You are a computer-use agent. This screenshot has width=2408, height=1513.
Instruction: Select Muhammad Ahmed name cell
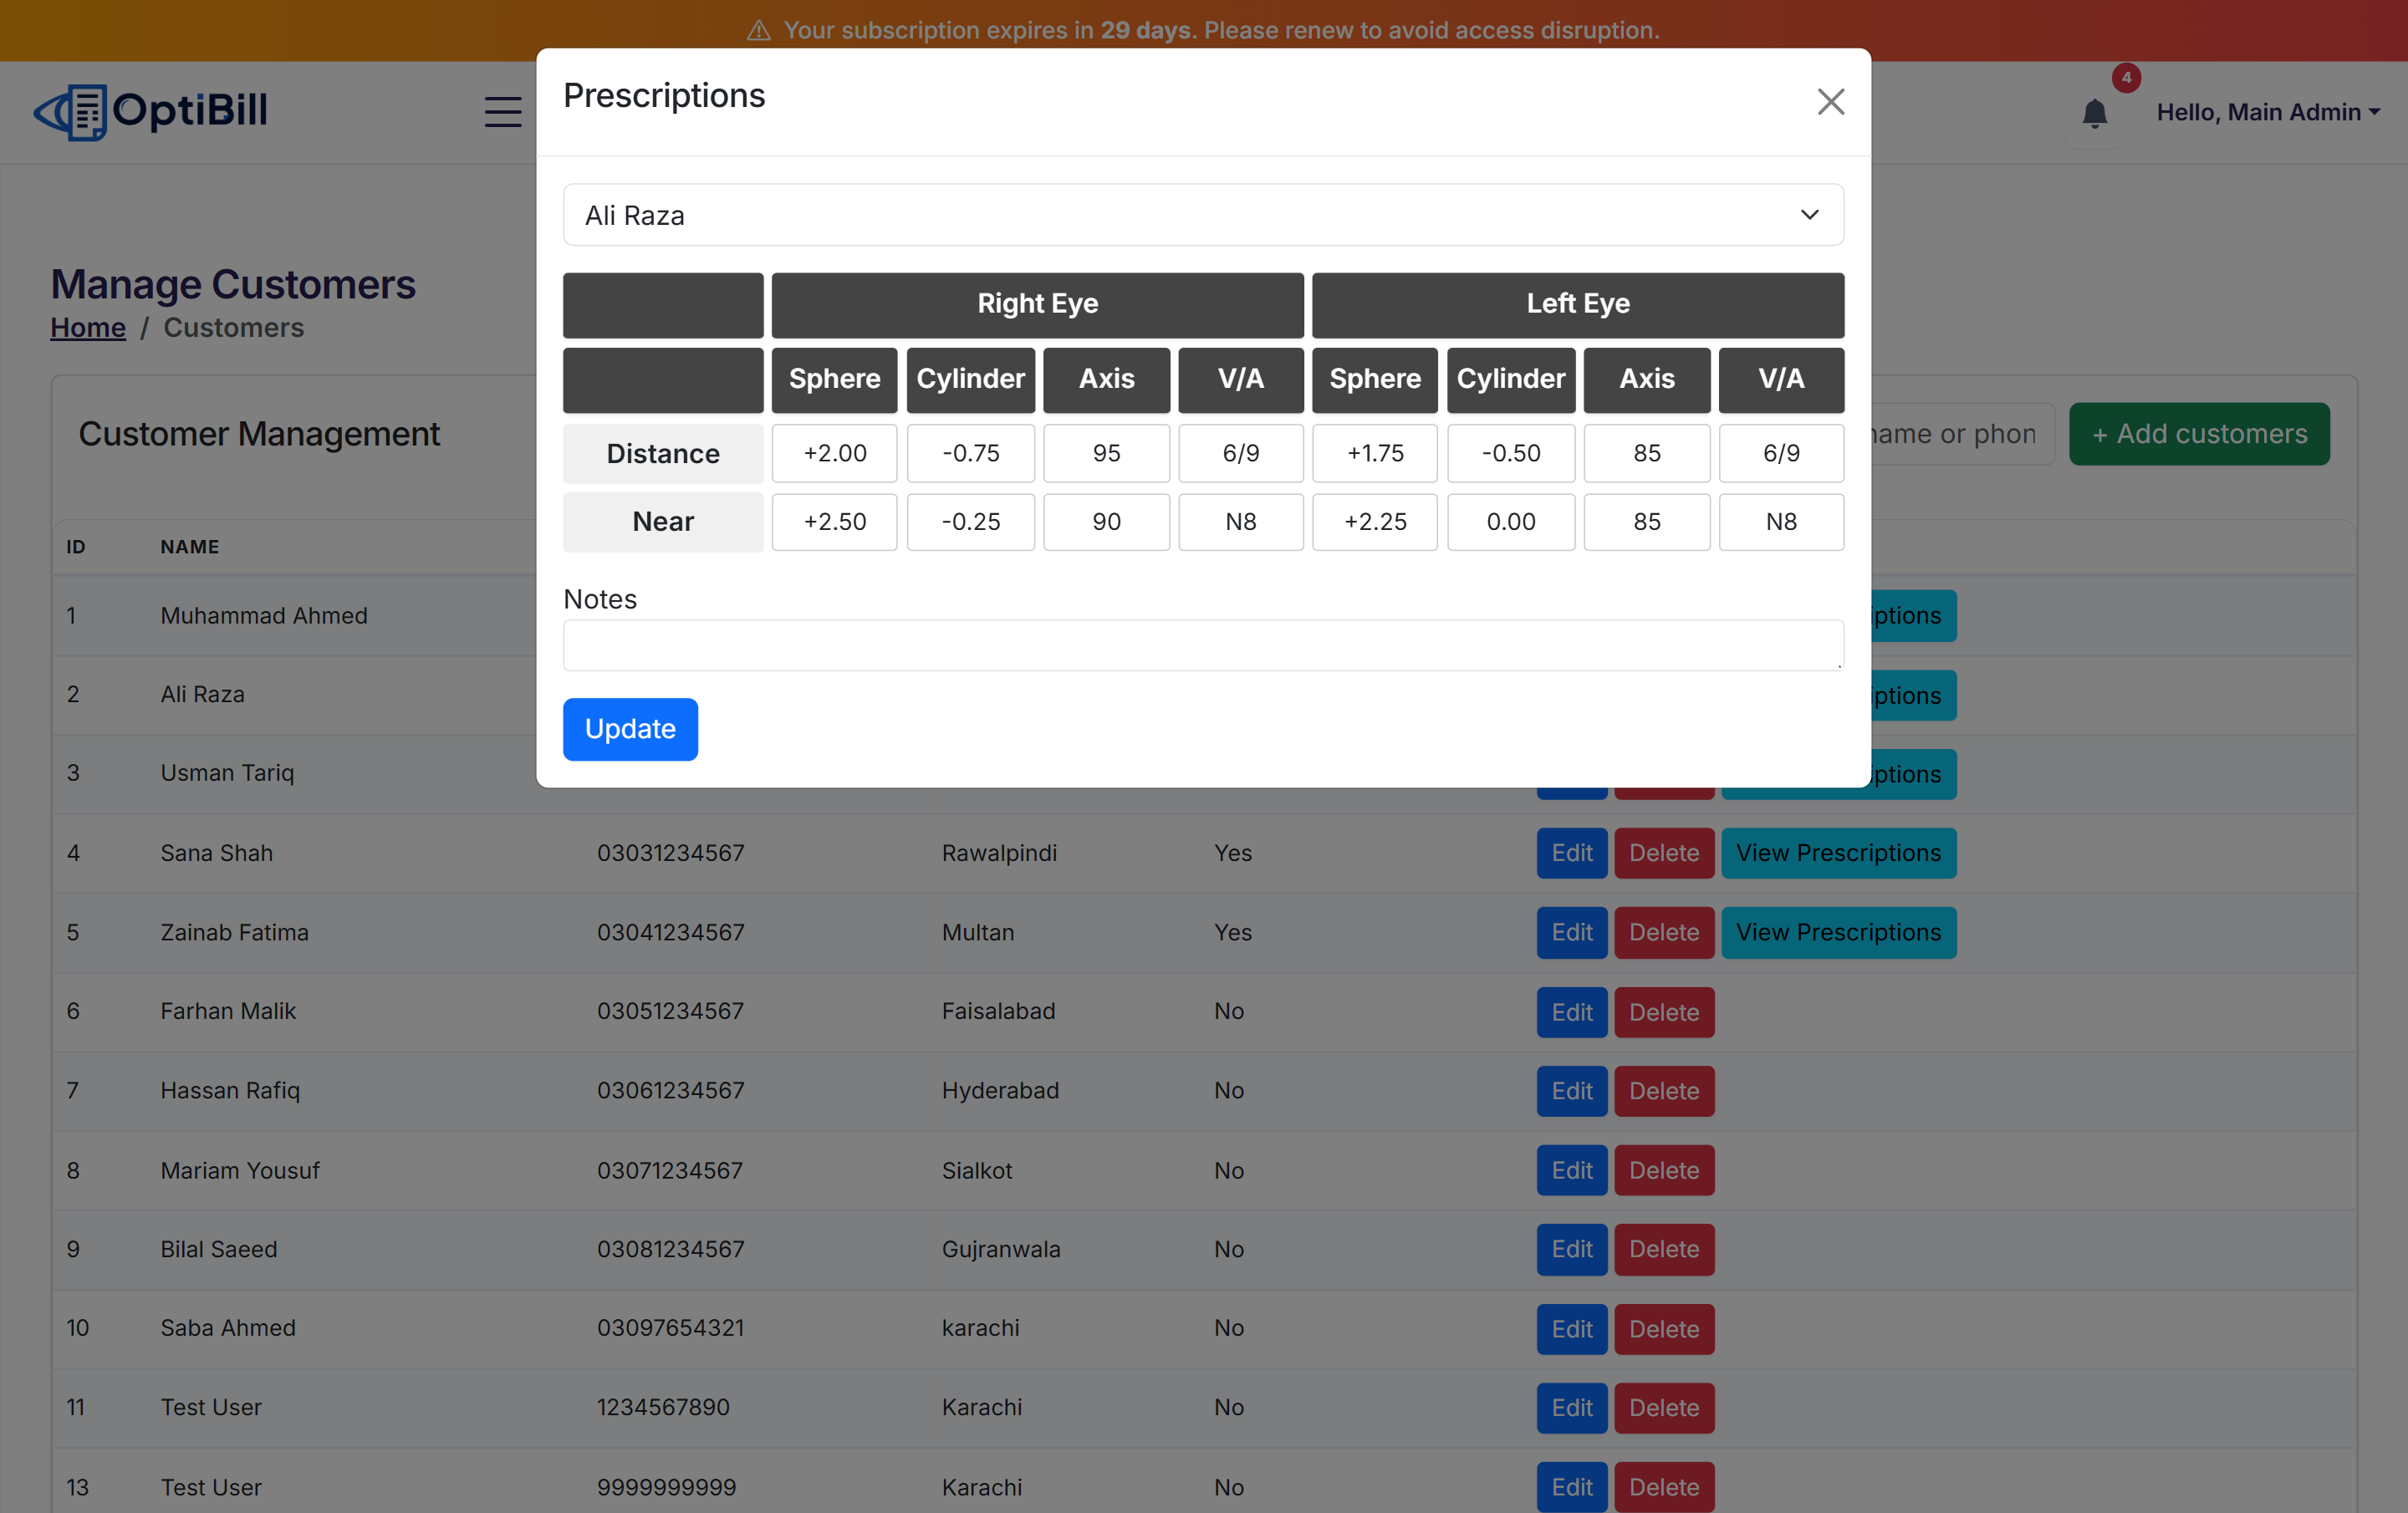[264, 616]
